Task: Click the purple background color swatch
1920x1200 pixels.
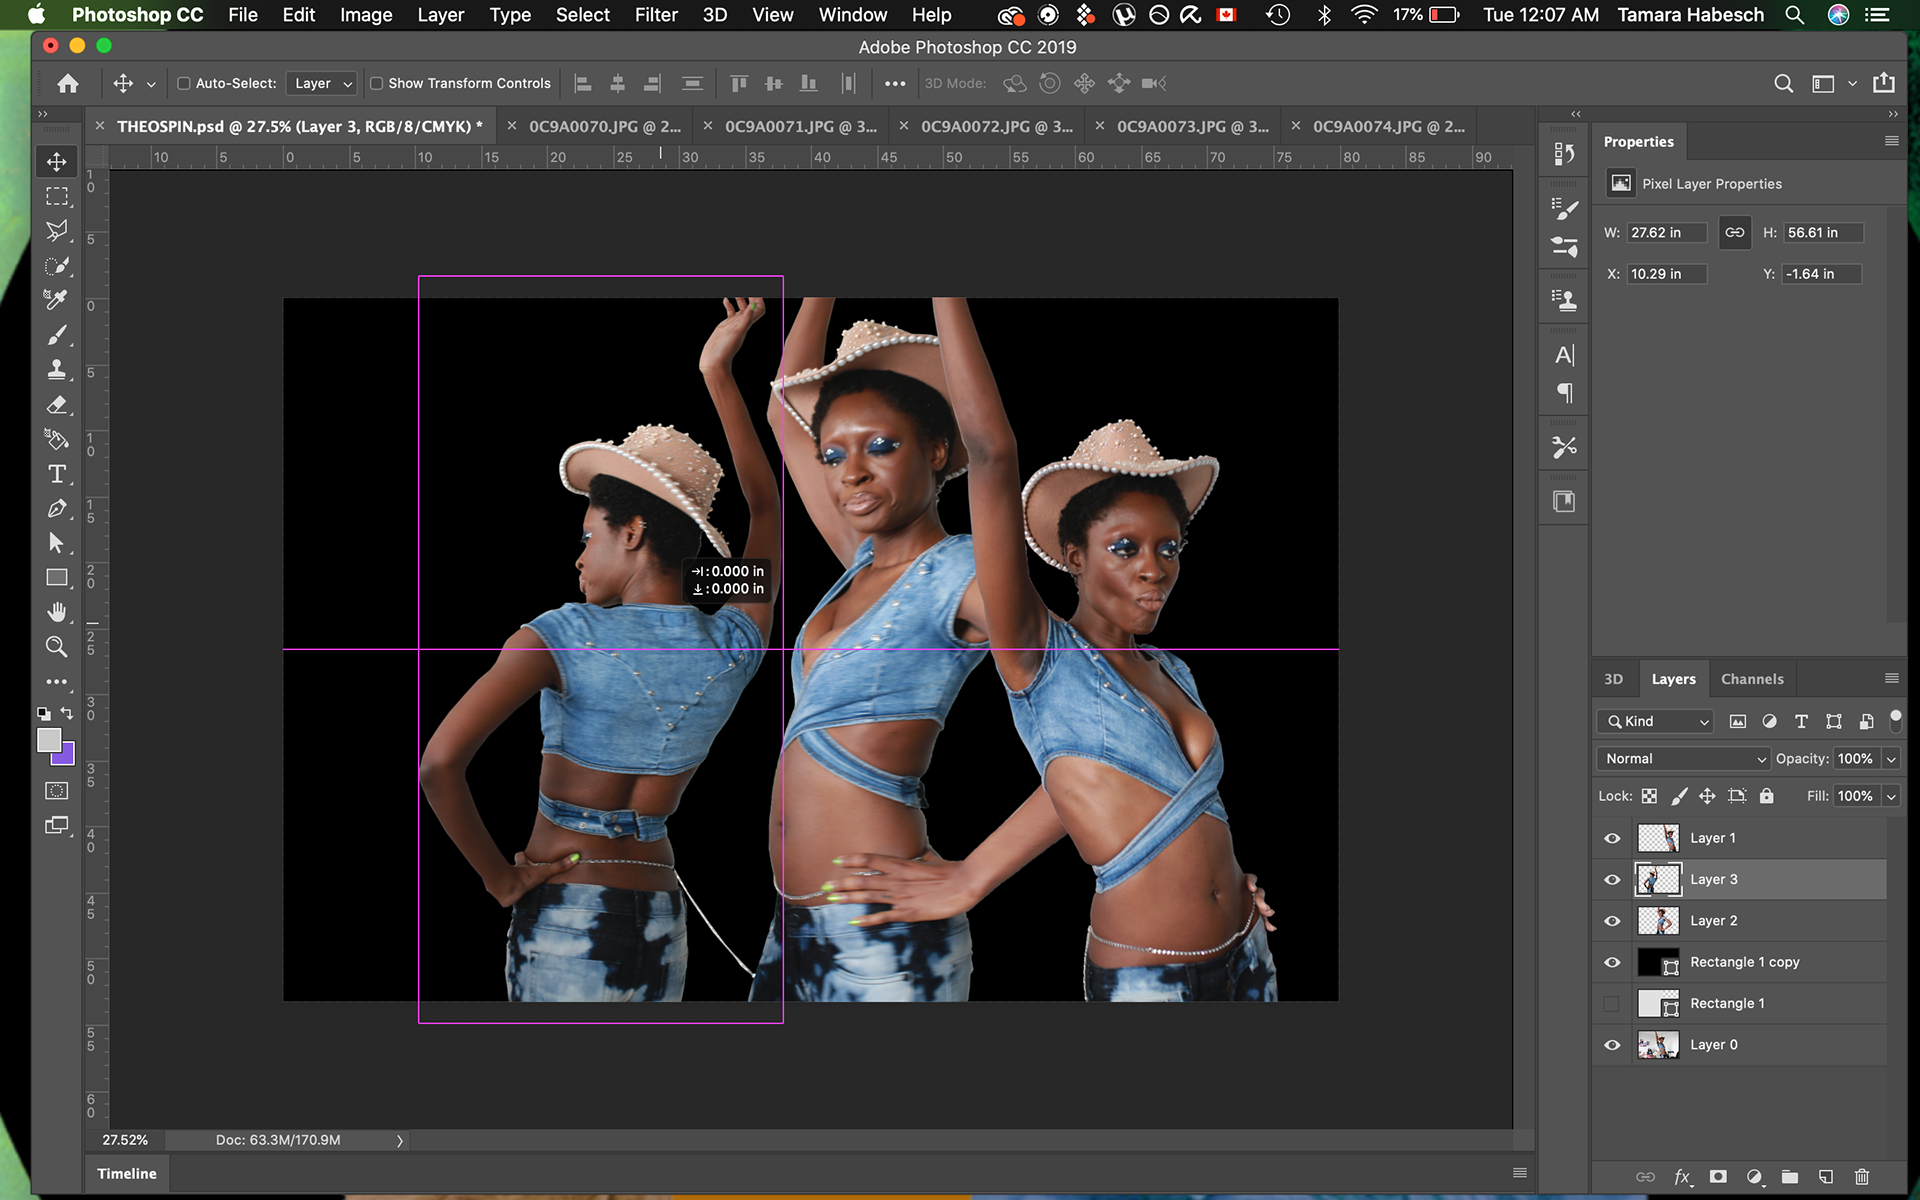Action: coord(66,757)
